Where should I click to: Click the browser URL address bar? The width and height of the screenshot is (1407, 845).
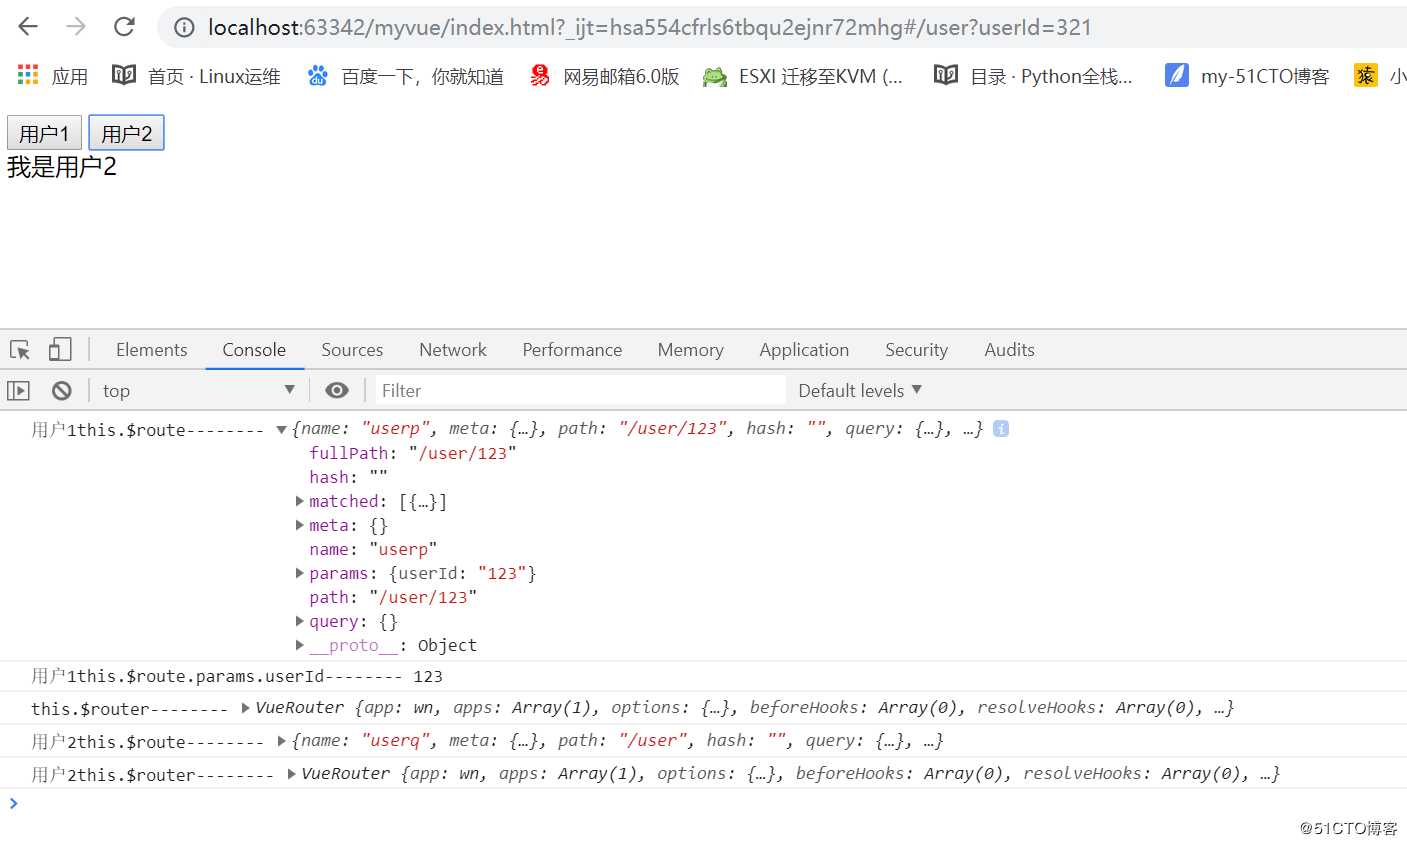tap(650, 27)
